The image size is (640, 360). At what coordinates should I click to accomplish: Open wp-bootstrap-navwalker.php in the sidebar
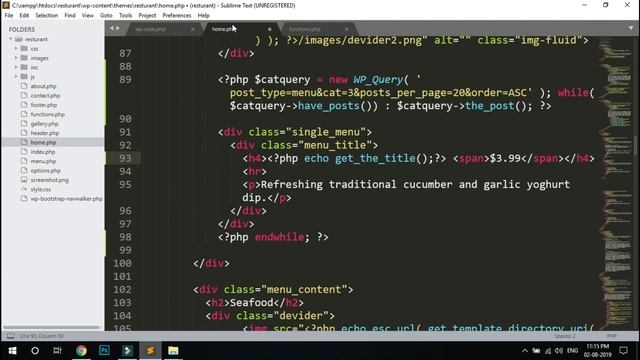pos(66,199)
